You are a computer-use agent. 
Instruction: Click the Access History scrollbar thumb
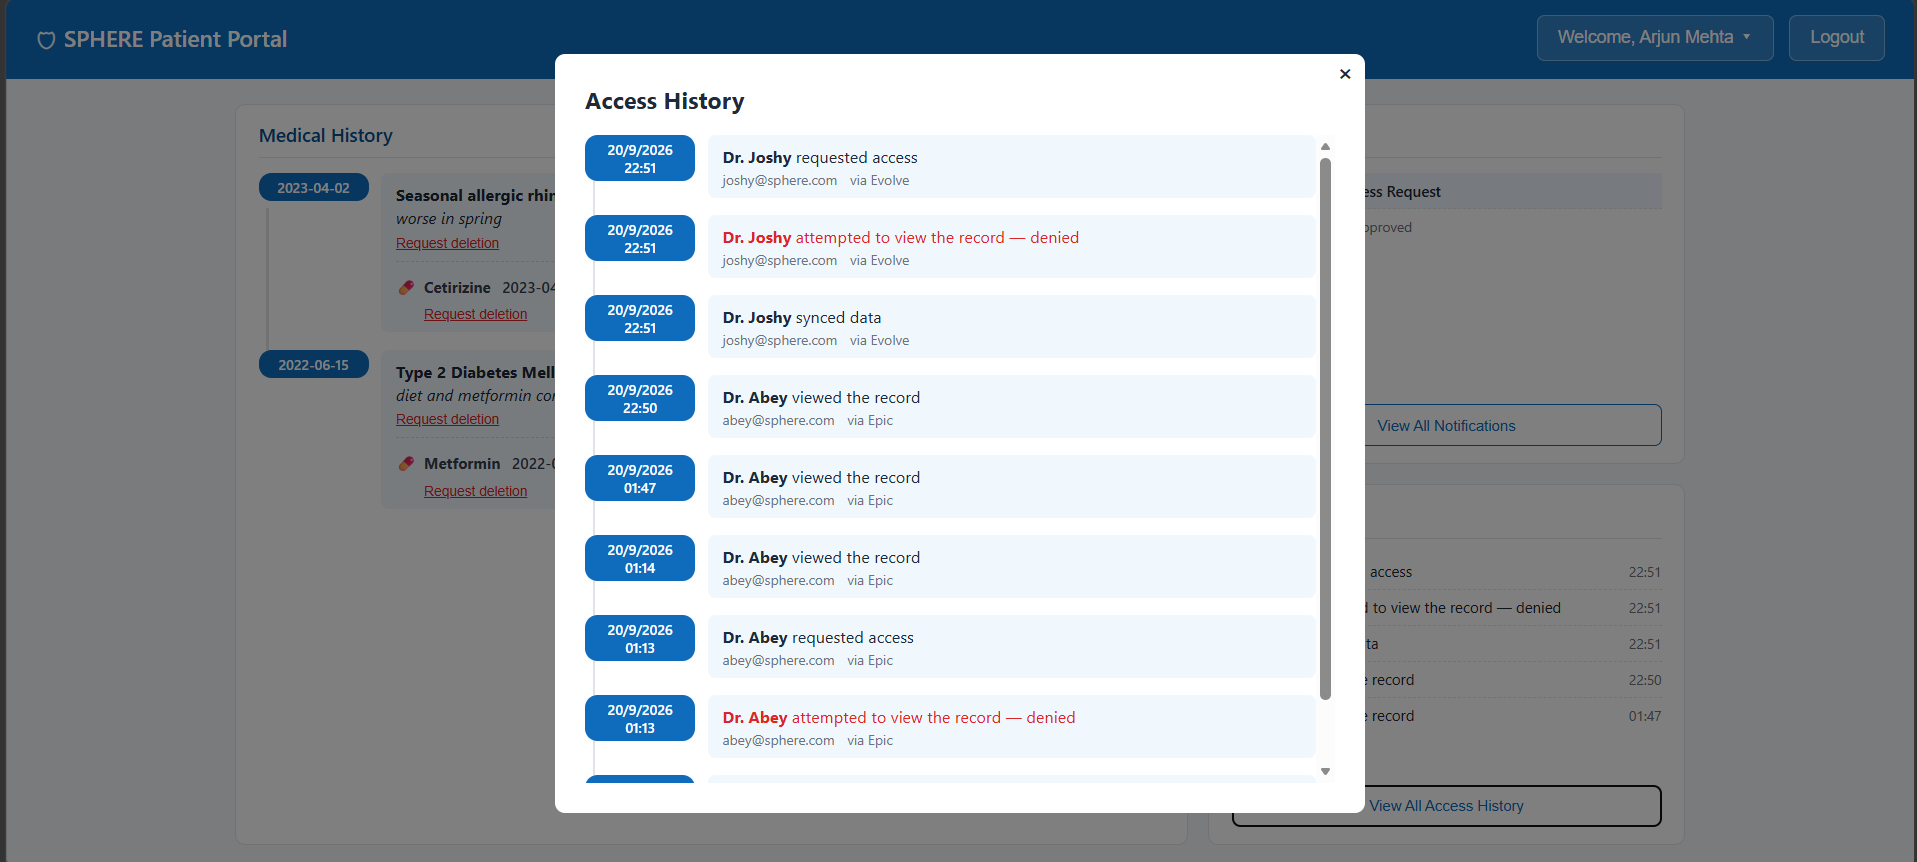coord(1325,429)
